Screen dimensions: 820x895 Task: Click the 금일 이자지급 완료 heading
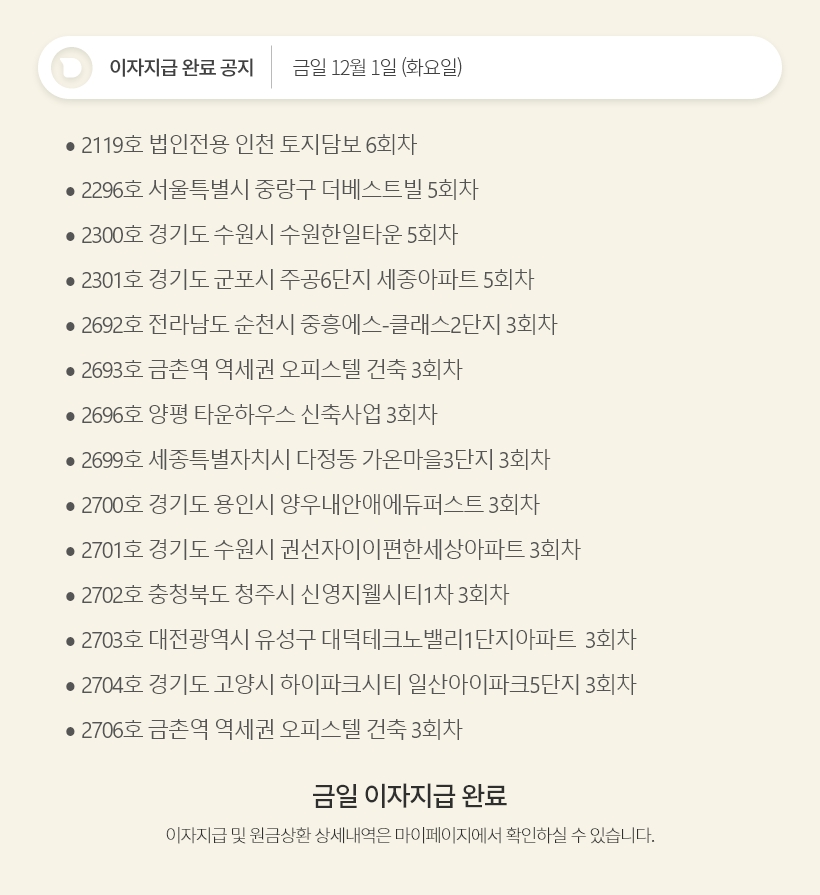(409, 796)
